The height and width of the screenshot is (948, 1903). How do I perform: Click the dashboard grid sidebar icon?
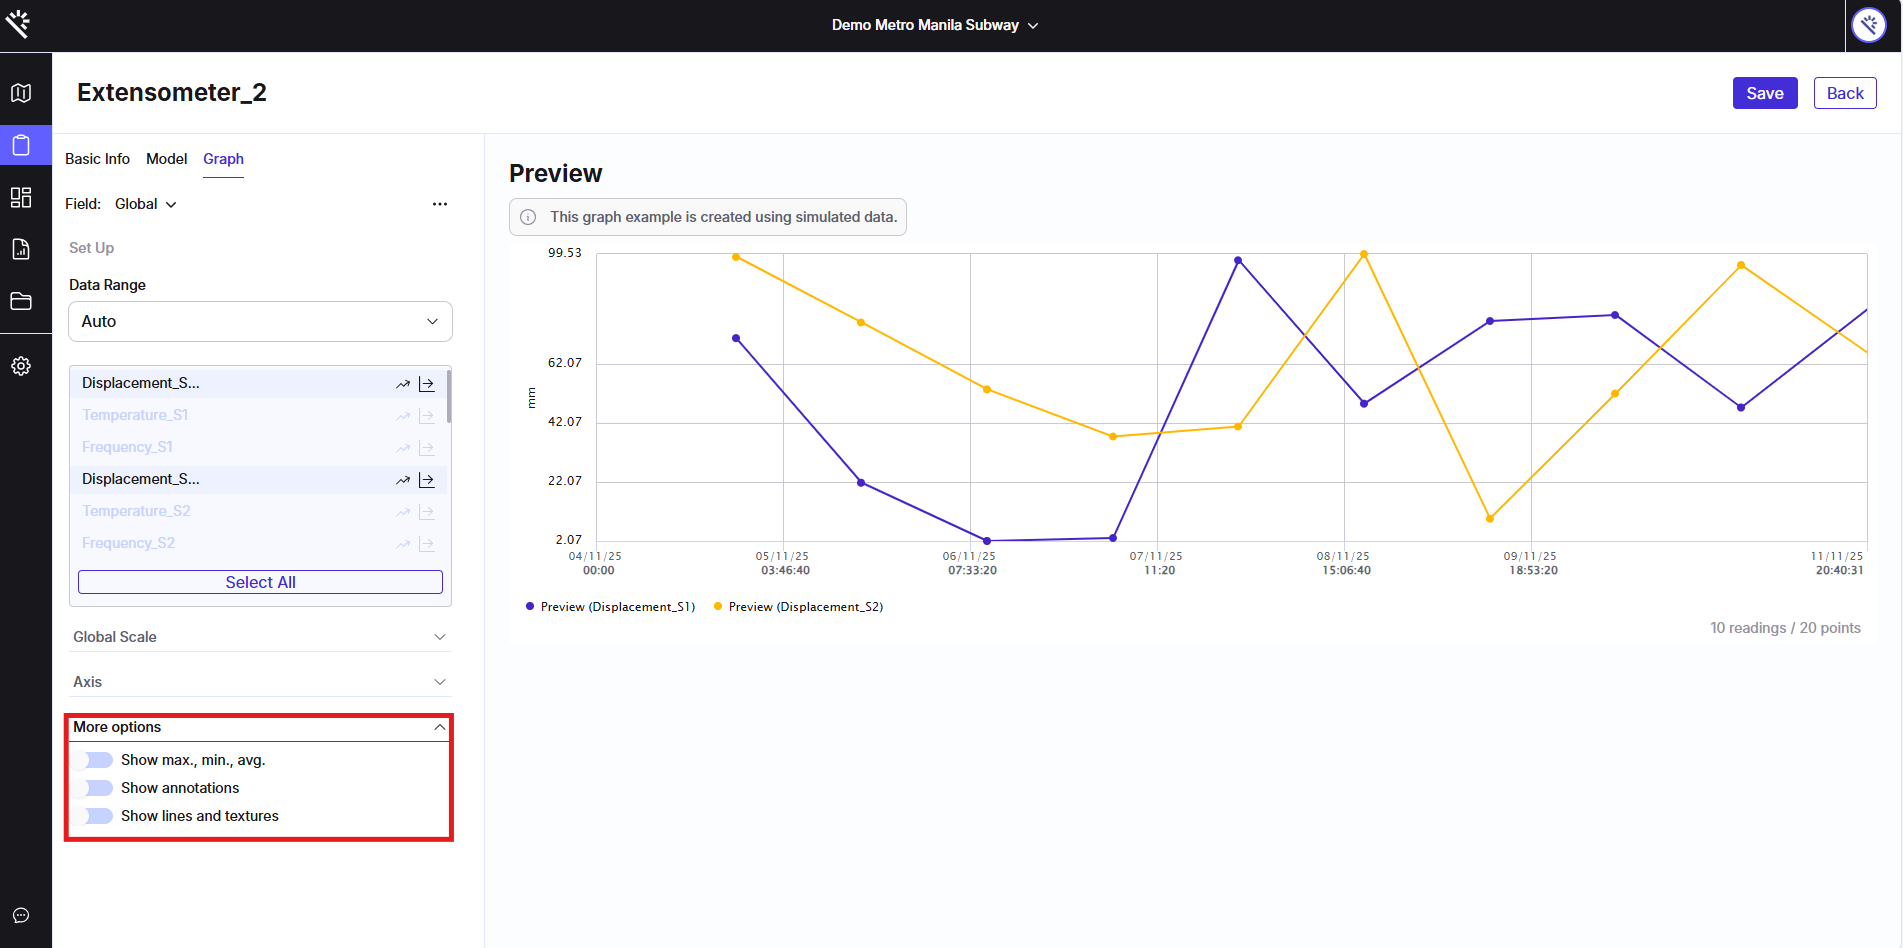(x=21, y=197)
